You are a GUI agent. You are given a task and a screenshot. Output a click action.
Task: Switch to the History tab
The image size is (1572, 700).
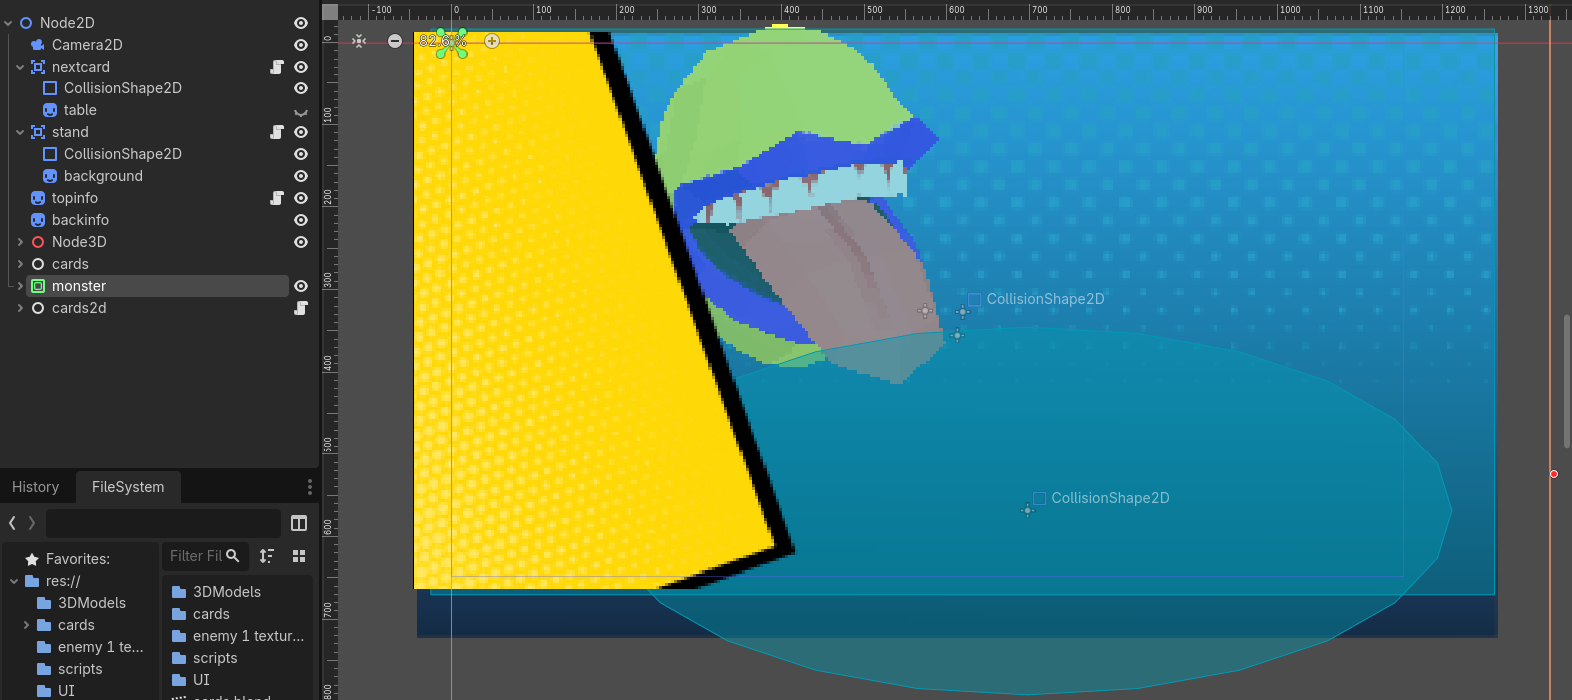[36, 487]
